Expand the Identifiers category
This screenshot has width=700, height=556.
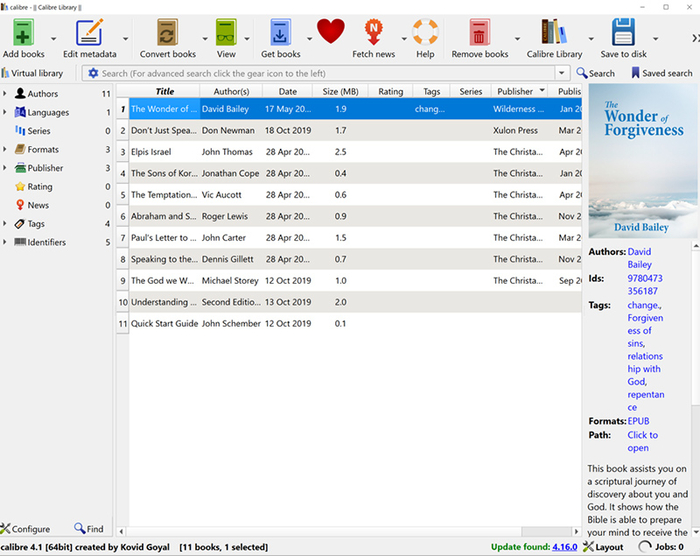tap(5, 242)
